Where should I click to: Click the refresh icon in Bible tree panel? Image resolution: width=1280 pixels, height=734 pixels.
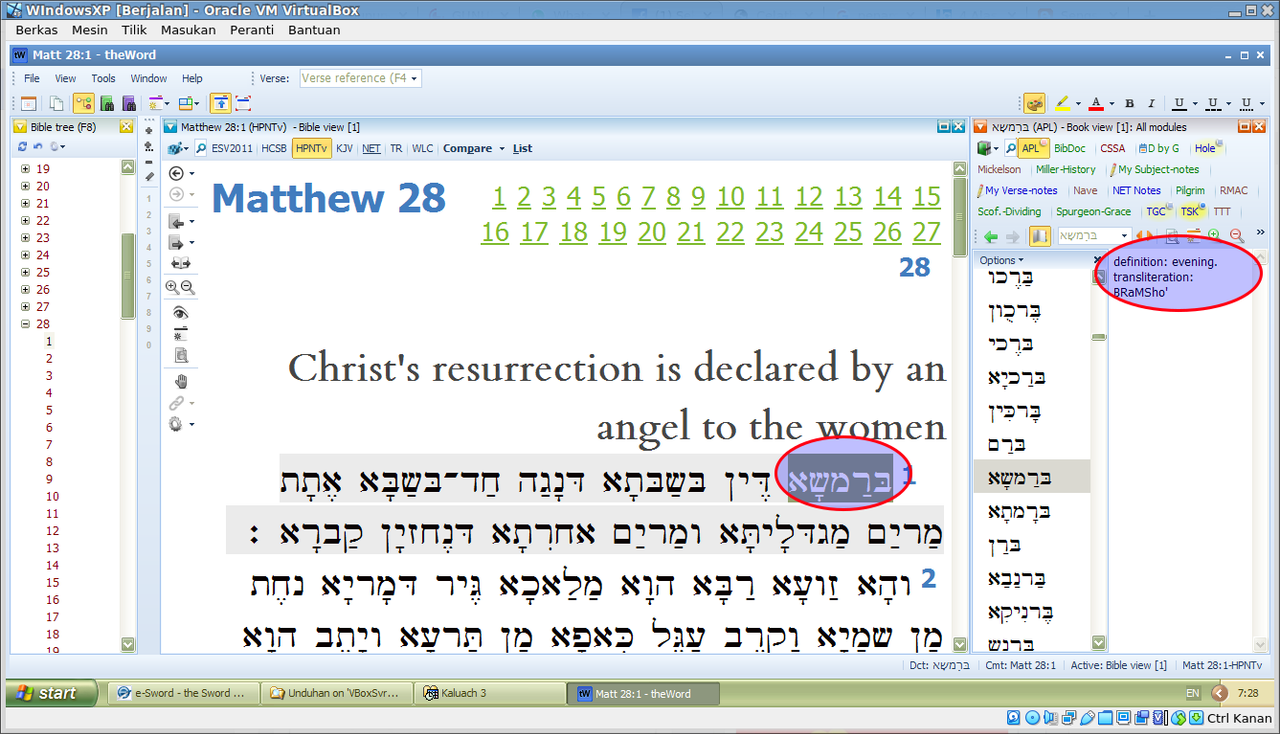pyautogui.click(x=22, y=146)
